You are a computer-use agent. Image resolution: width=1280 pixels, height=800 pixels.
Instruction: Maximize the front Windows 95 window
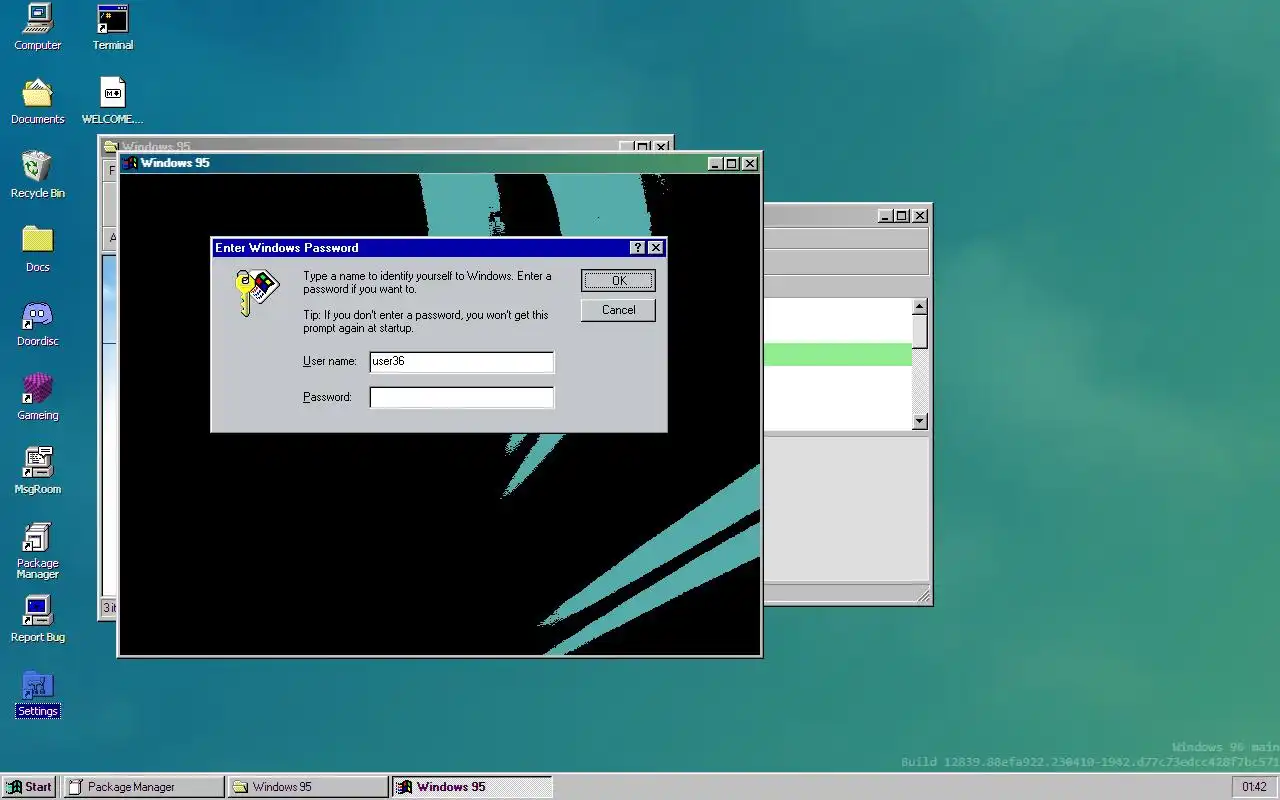(x=731, y=164)
